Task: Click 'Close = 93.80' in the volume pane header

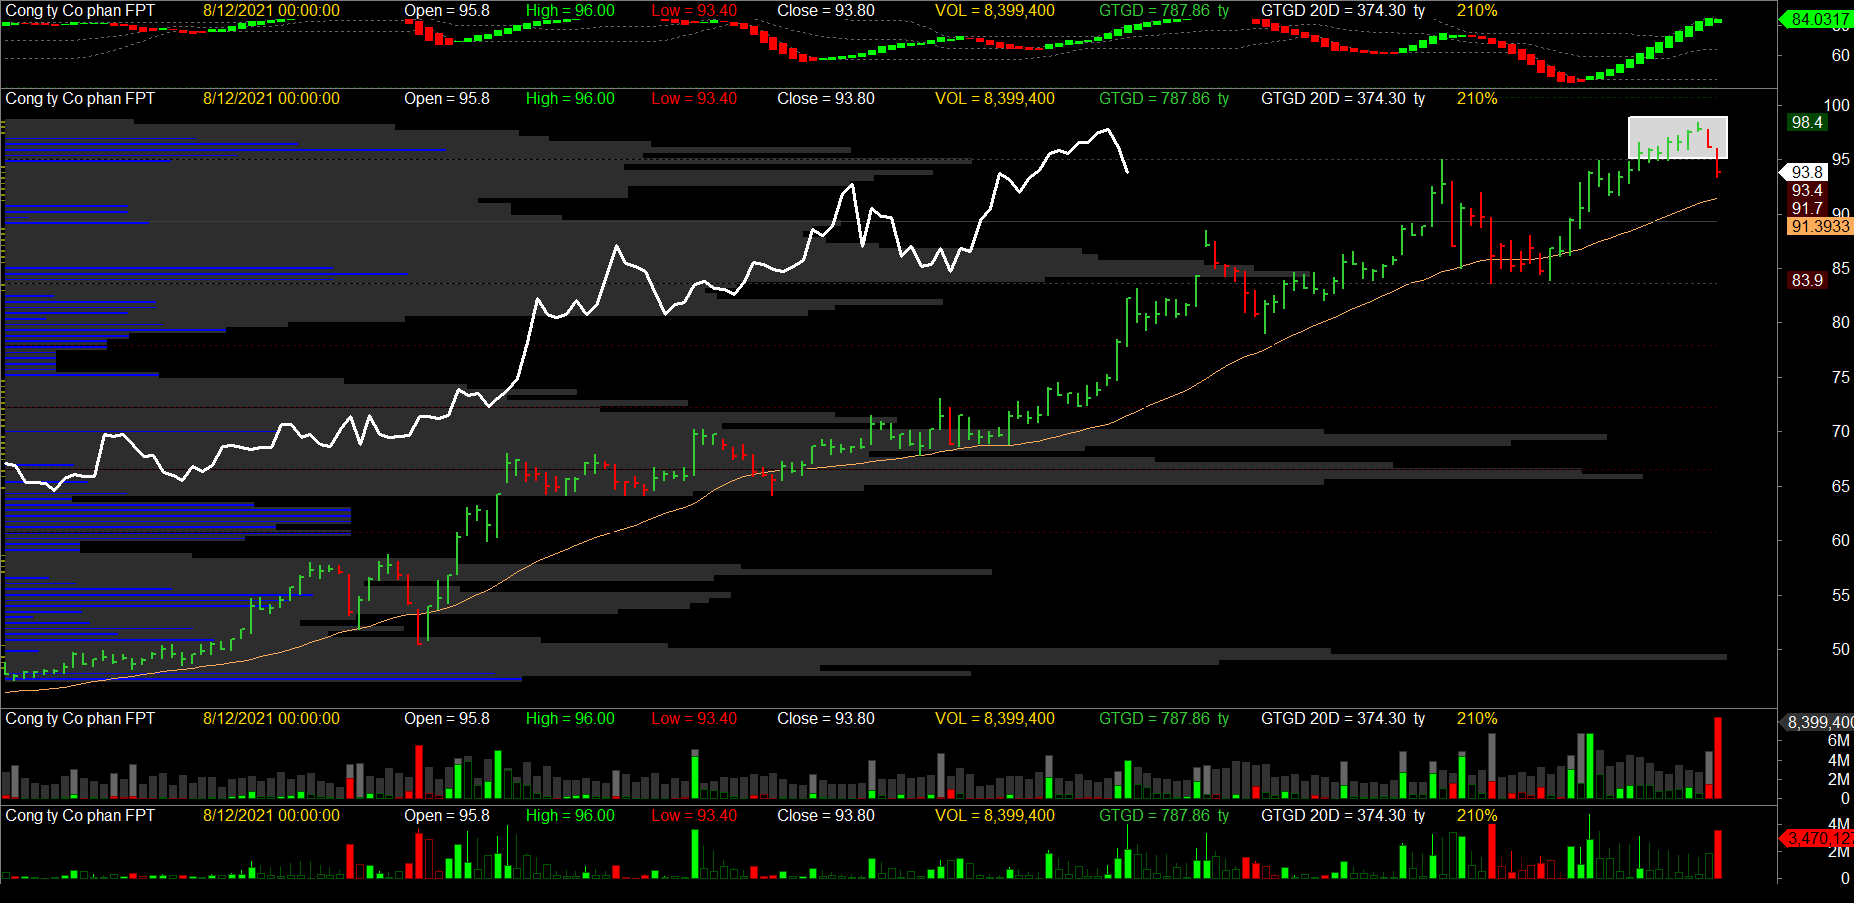Action: click(825, 718)
